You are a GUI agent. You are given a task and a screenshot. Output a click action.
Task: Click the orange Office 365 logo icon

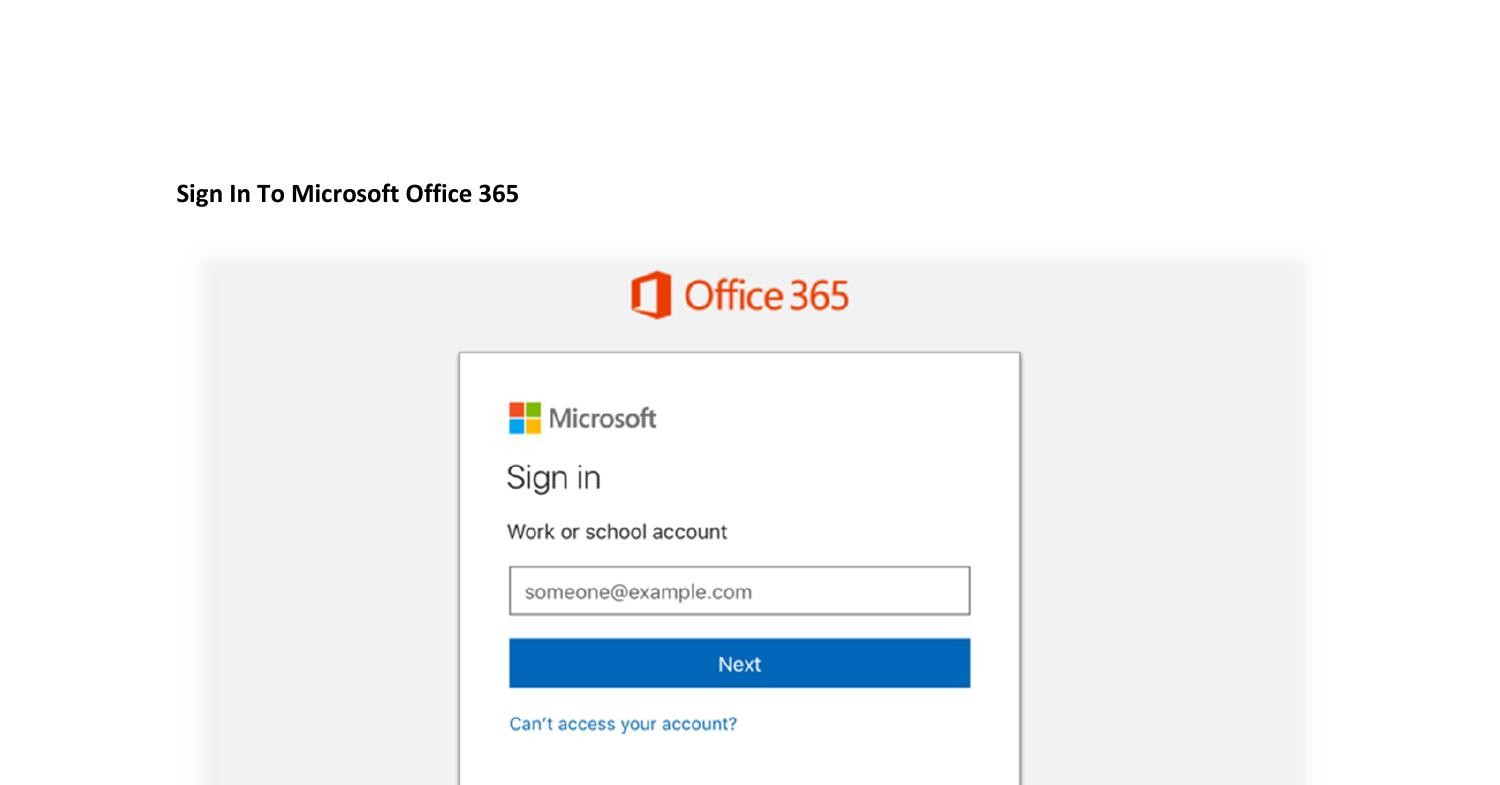coord(651,295)
